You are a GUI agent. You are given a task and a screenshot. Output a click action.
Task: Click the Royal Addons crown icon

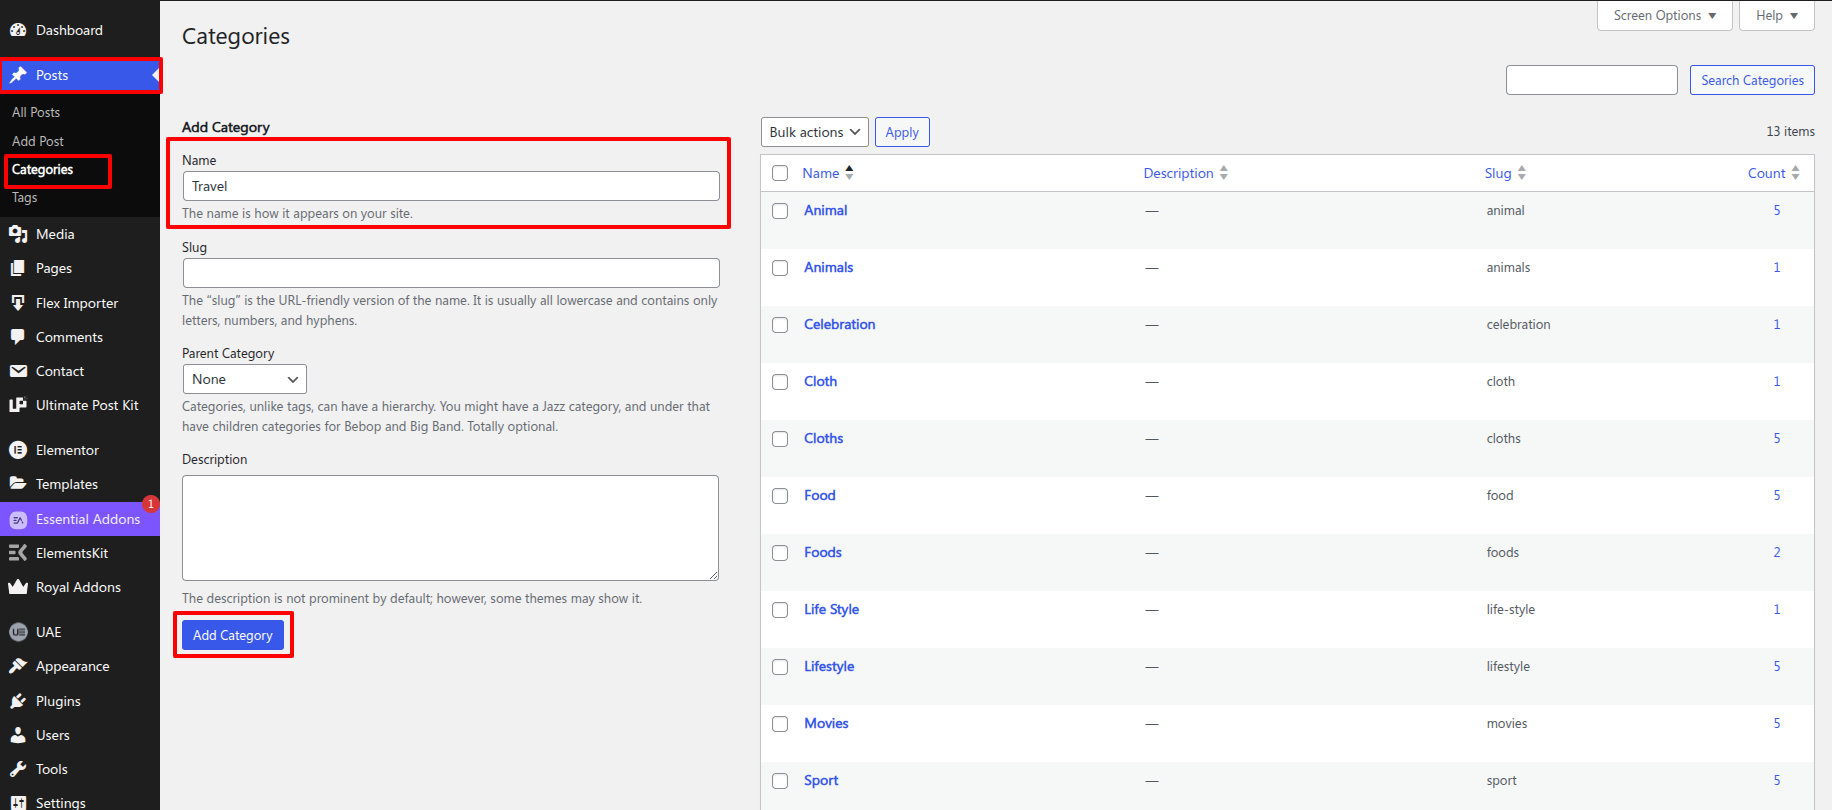(18, 587)
